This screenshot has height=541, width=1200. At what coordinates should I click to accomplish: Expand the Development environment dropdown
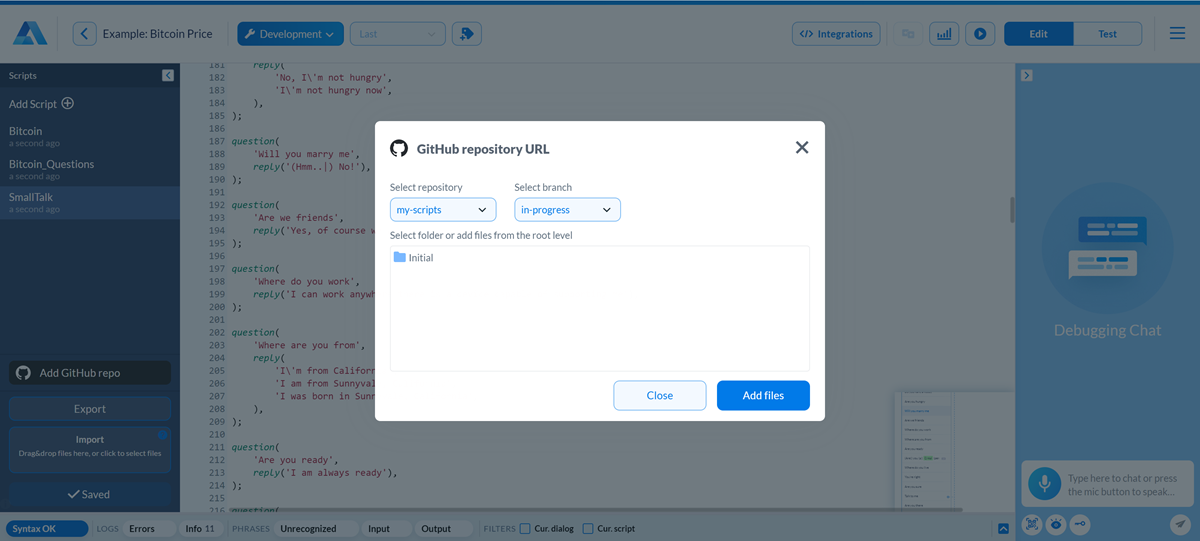coord(290,34)
